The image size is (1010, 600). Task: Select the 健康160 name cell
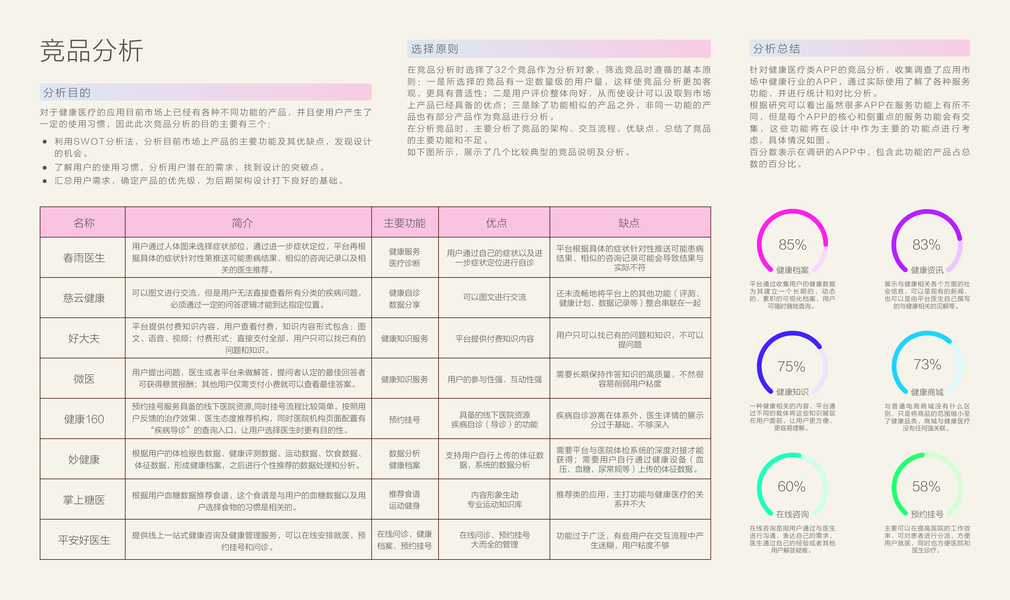[x=83, y=419]
